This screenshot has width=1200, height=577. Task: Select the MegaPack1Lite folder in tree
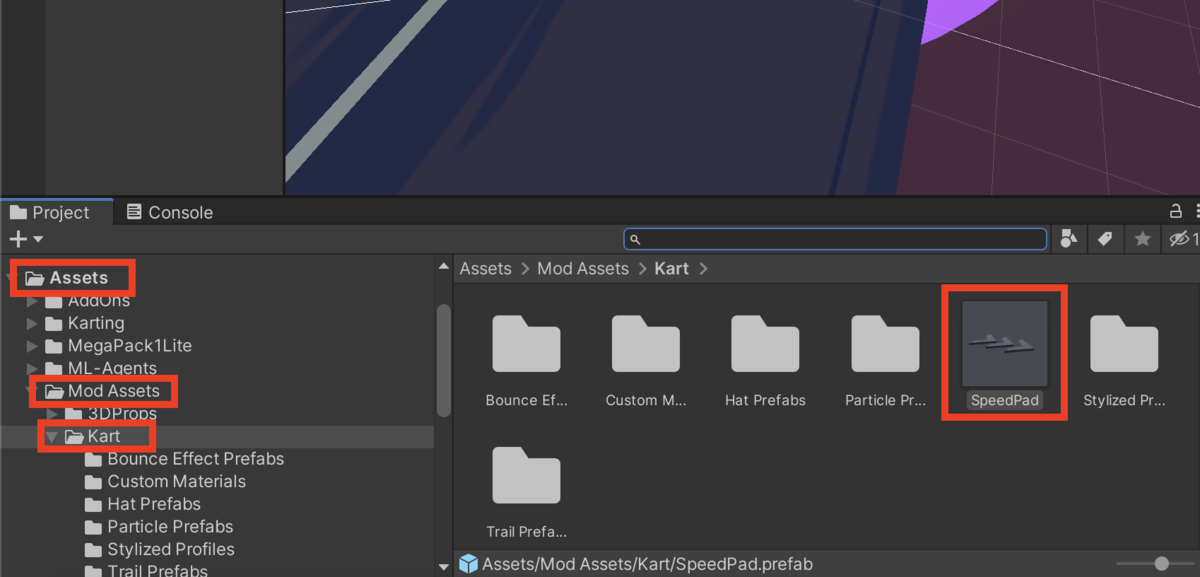[x=118, y=346]
